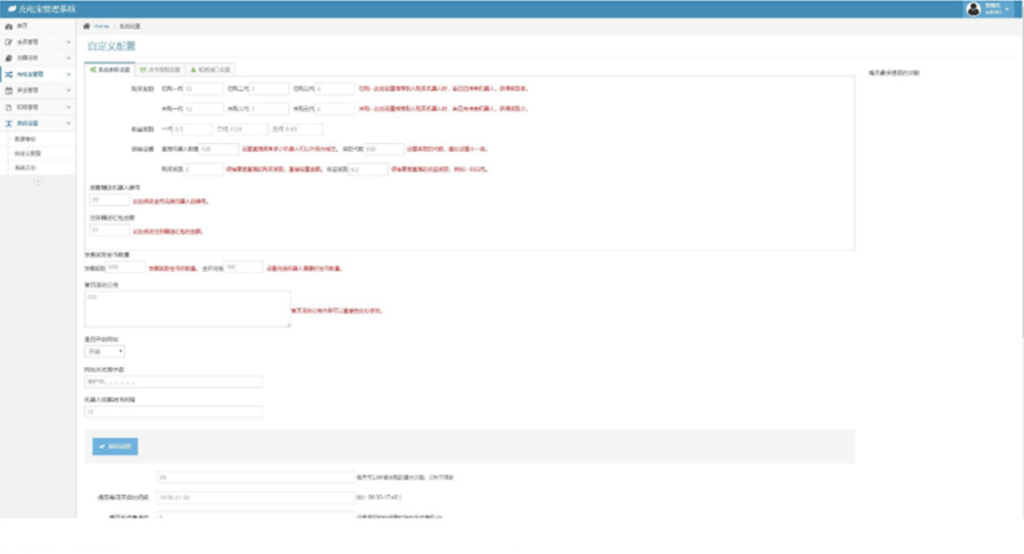Switch to the third settings tab
1024x554 pixels.
210,70
